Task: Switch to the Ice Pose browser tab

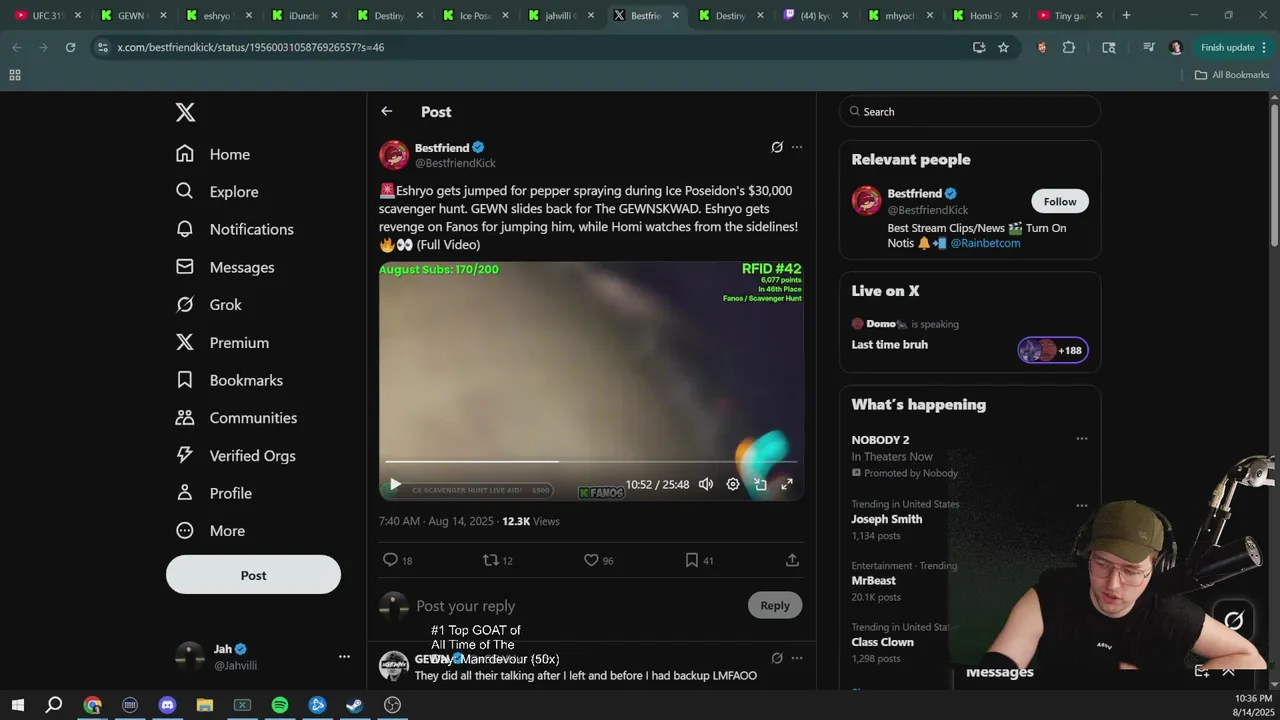Action: pos(474,15)
